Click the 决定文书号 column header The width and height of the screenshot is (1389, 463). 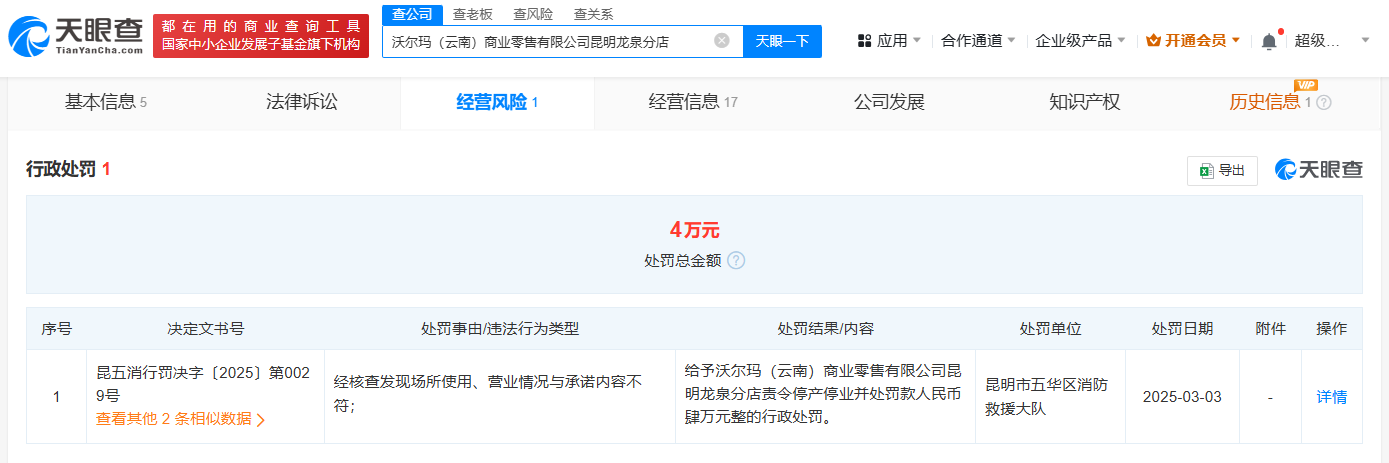point(205,328)
